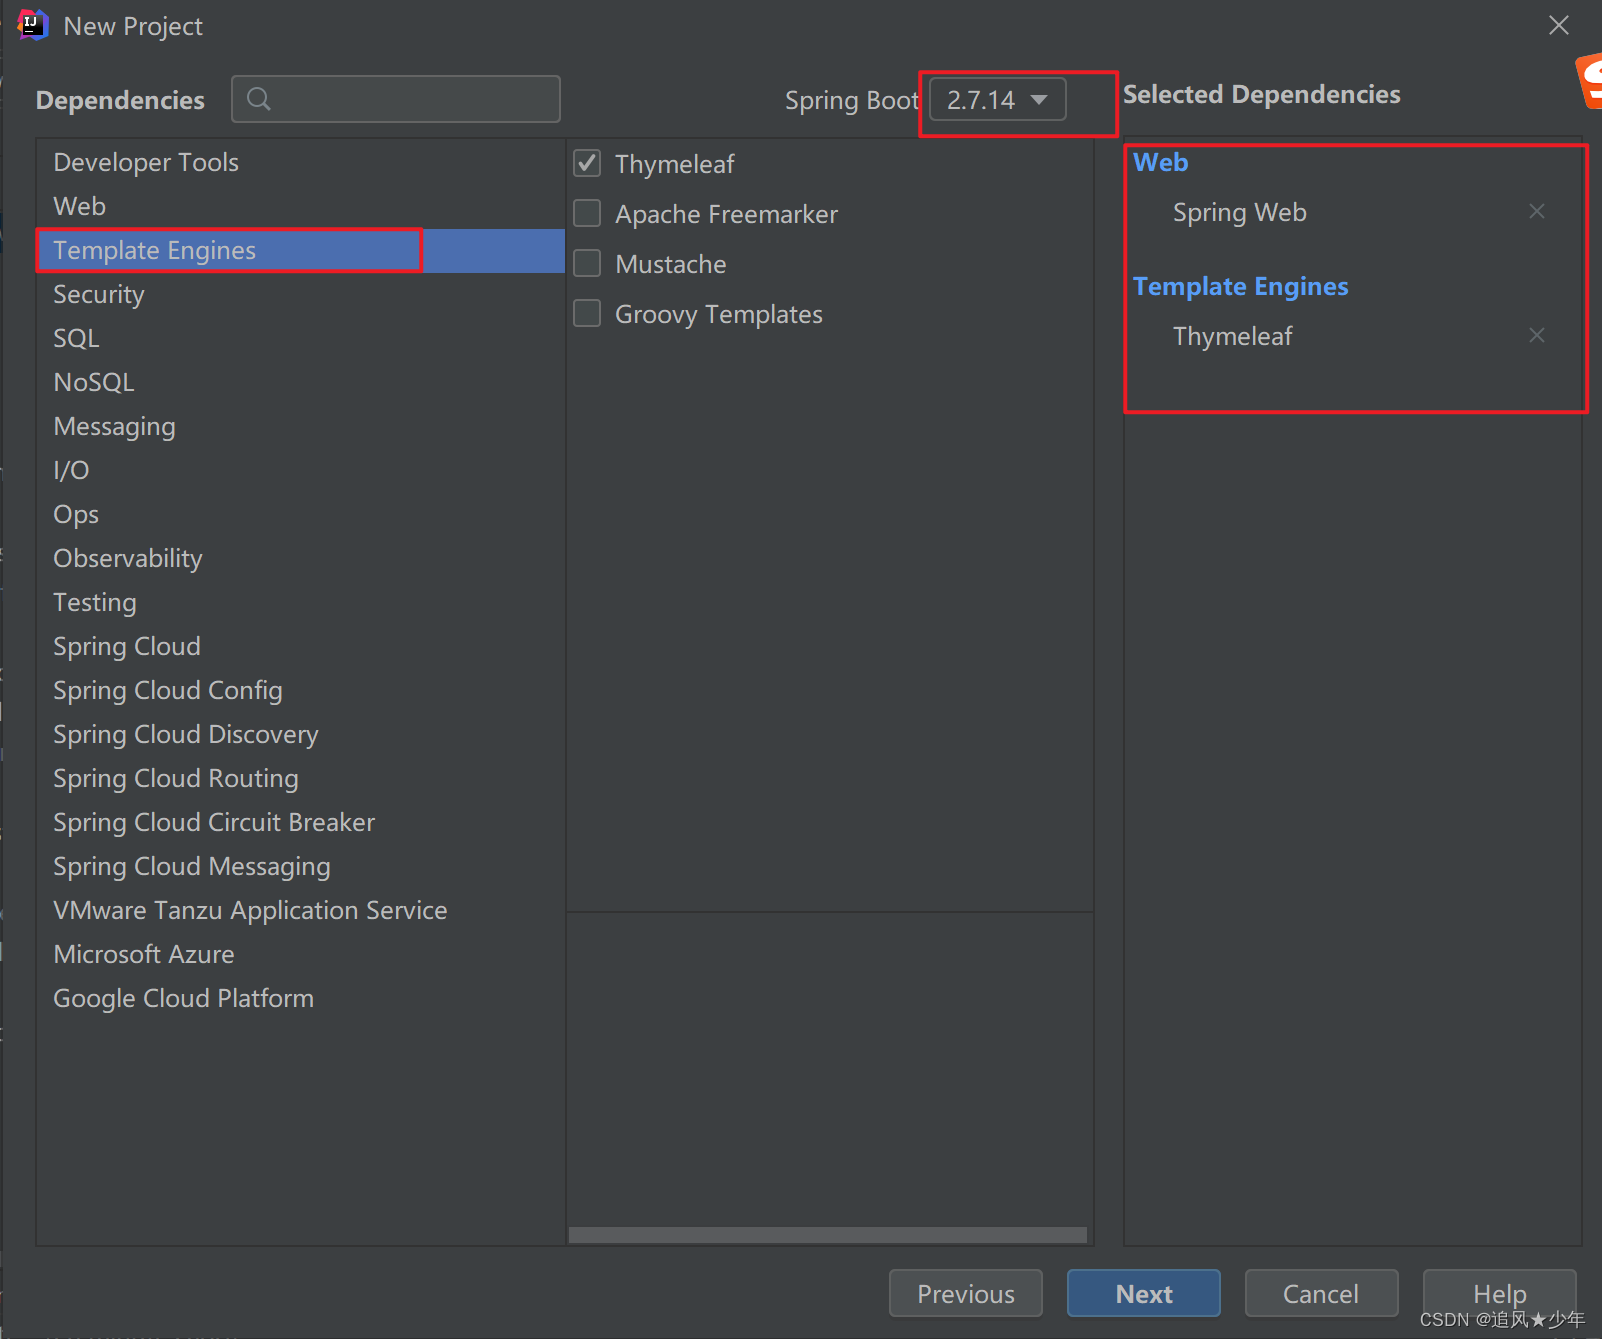Select Spring Web in Selected Dependencies
This screenshot has height=1339, width=1602.
pyautogui.click(x=1240, y=212)
